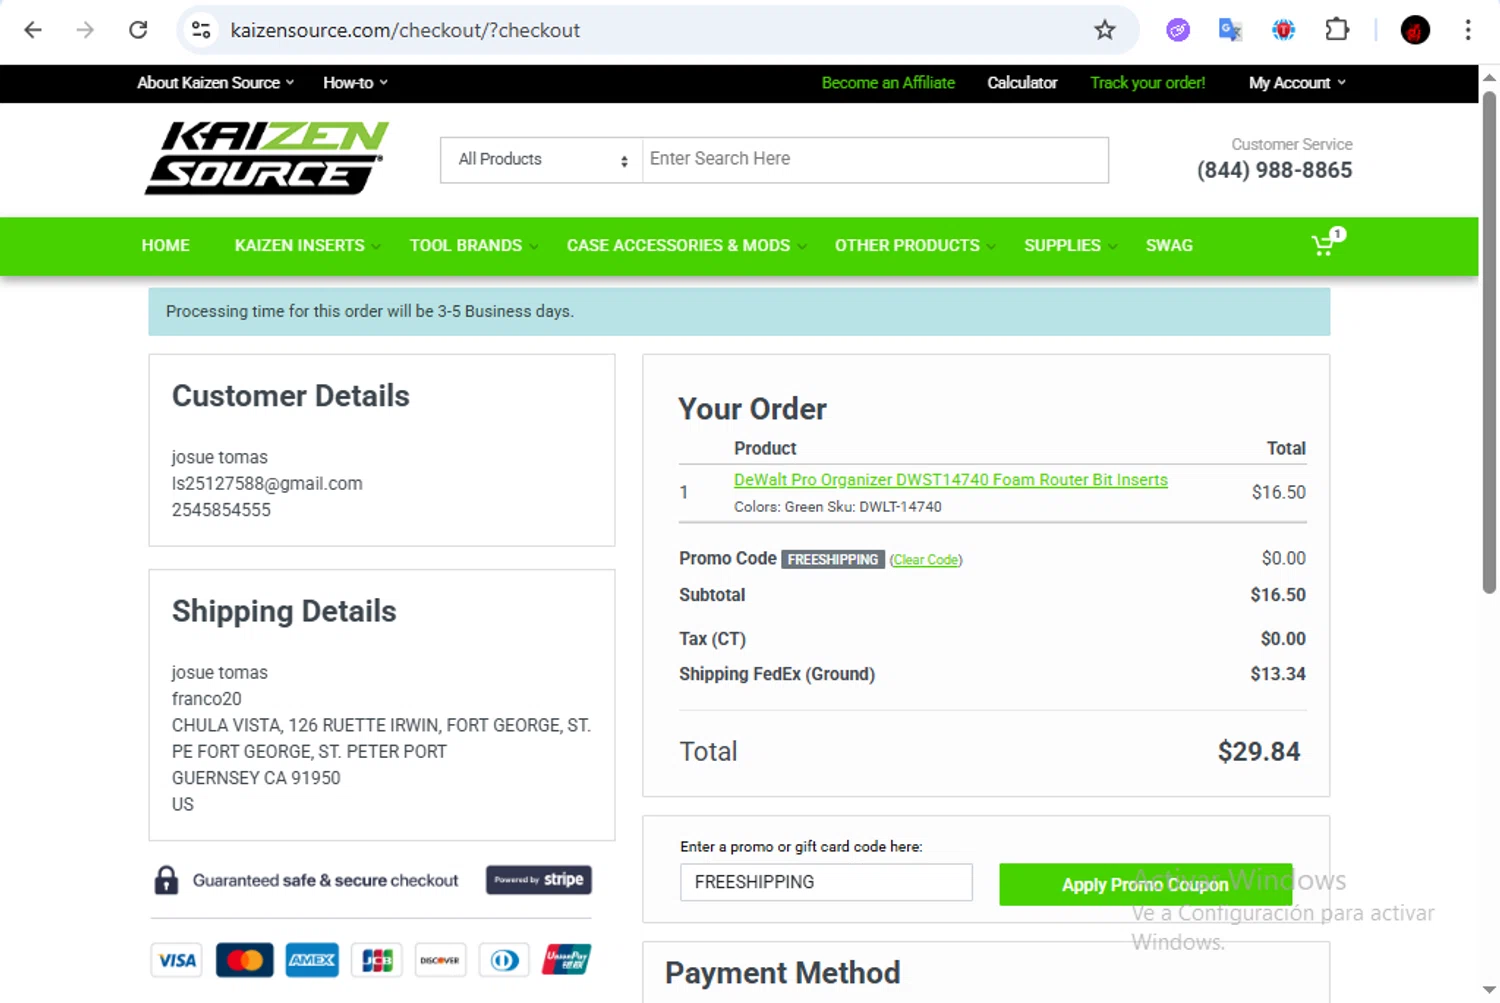
Task: Go back with the browser back arrow
Action: click(33, 30)
